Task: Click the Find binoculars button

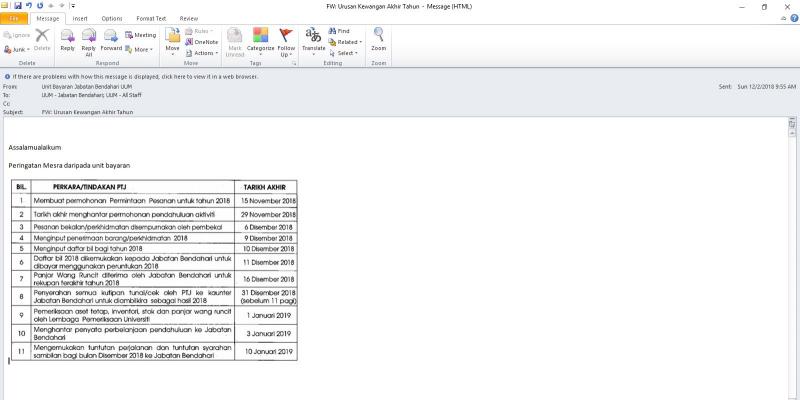Action: 339,31
